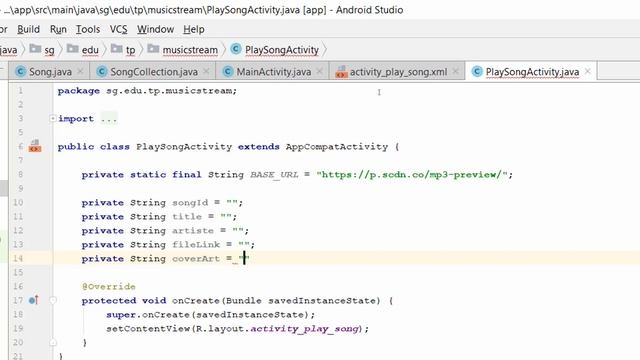Open the Run menu
Image resolution: width=640 pixels, height=360 pixels.
[58, 29]
